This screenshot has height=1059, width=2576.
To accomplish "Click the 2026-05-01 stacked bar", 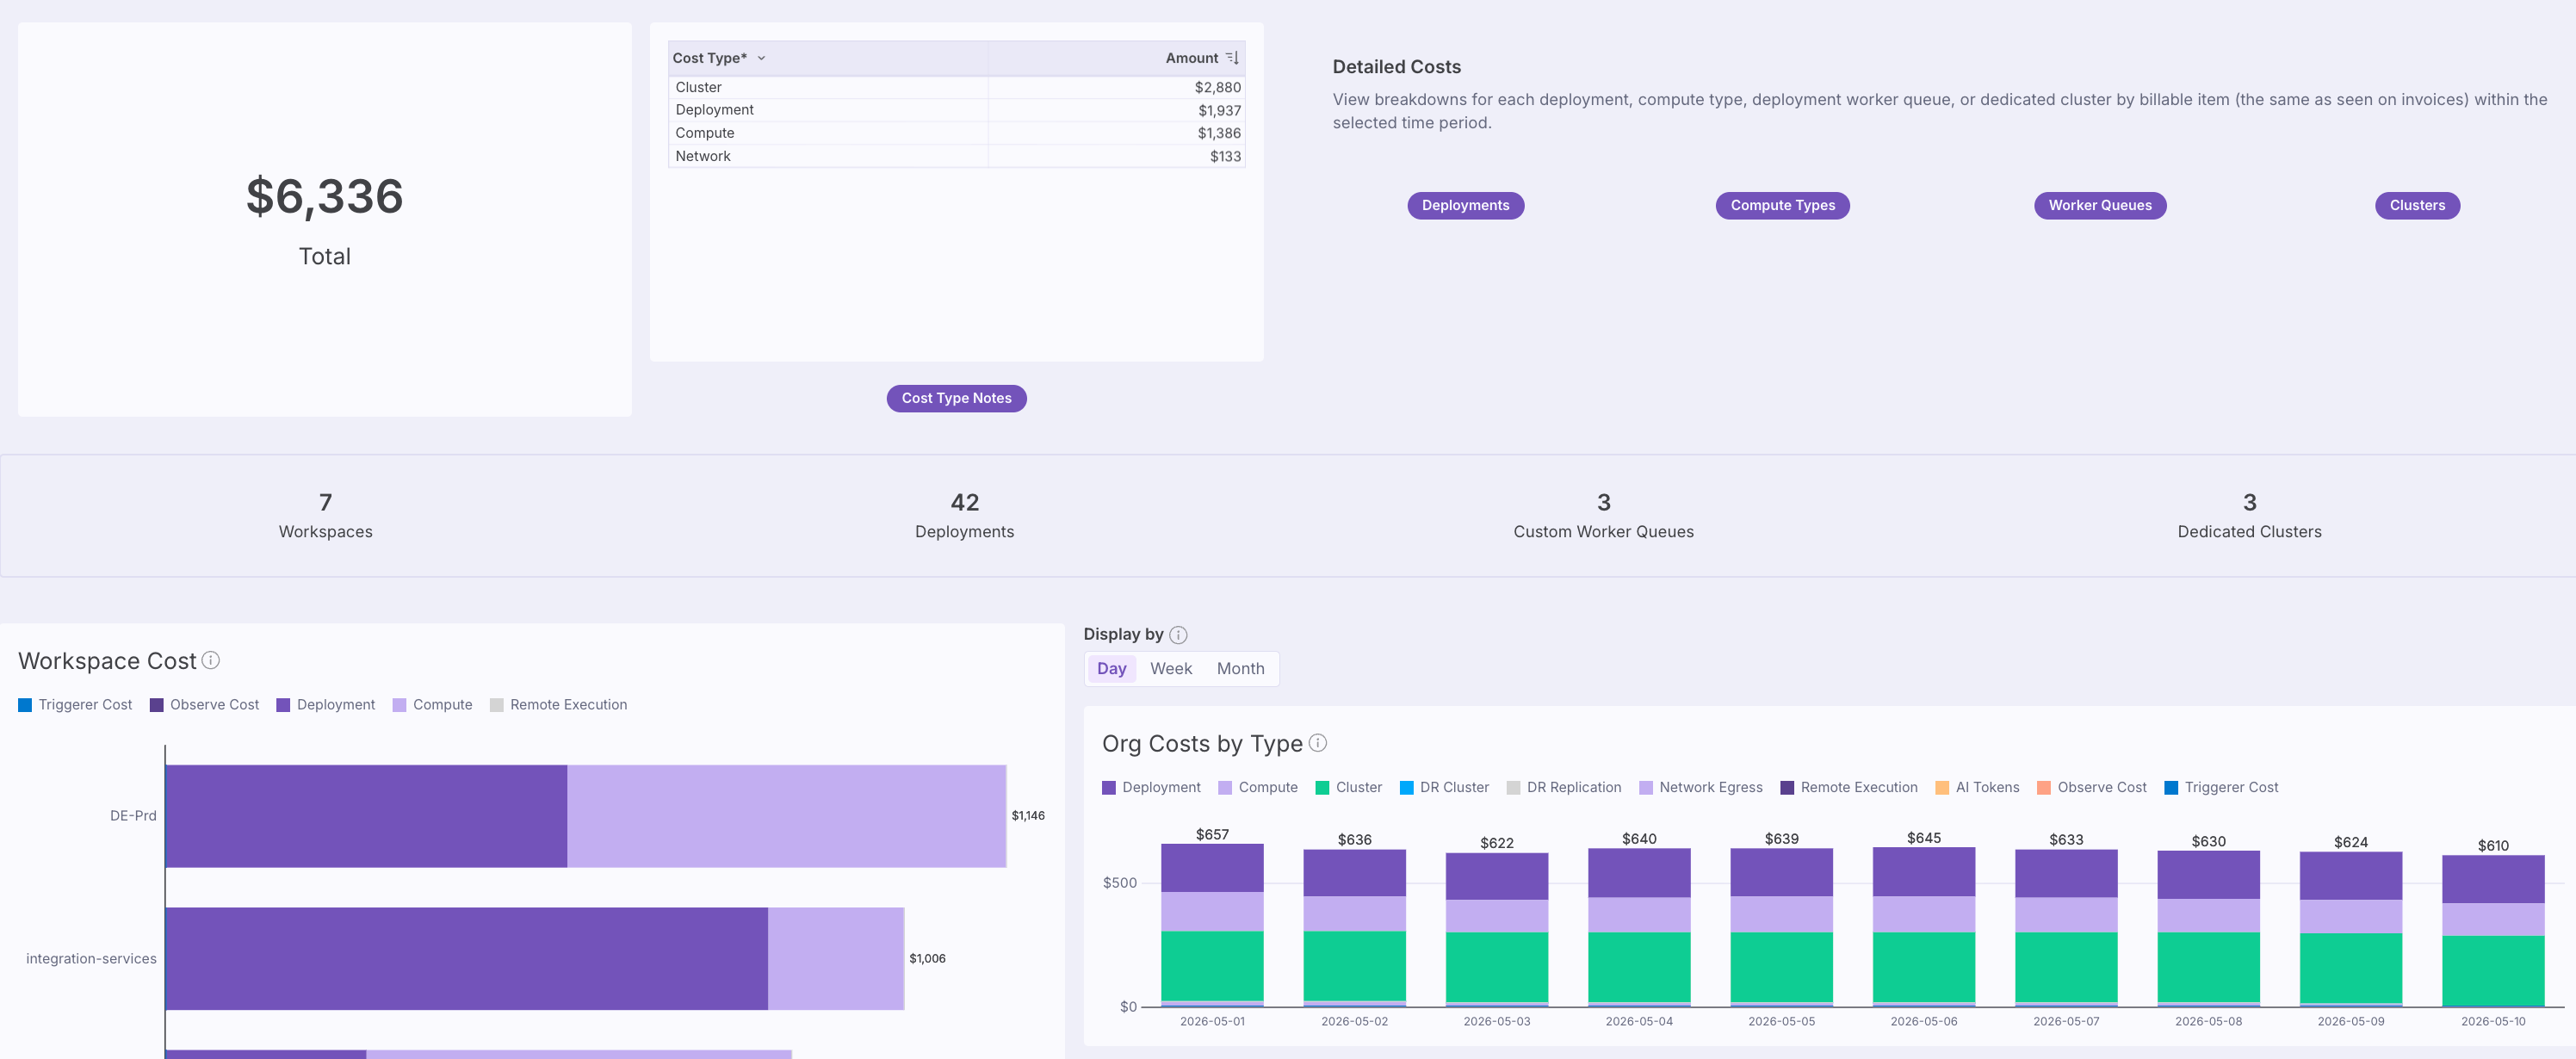I will pos(1212,925).
